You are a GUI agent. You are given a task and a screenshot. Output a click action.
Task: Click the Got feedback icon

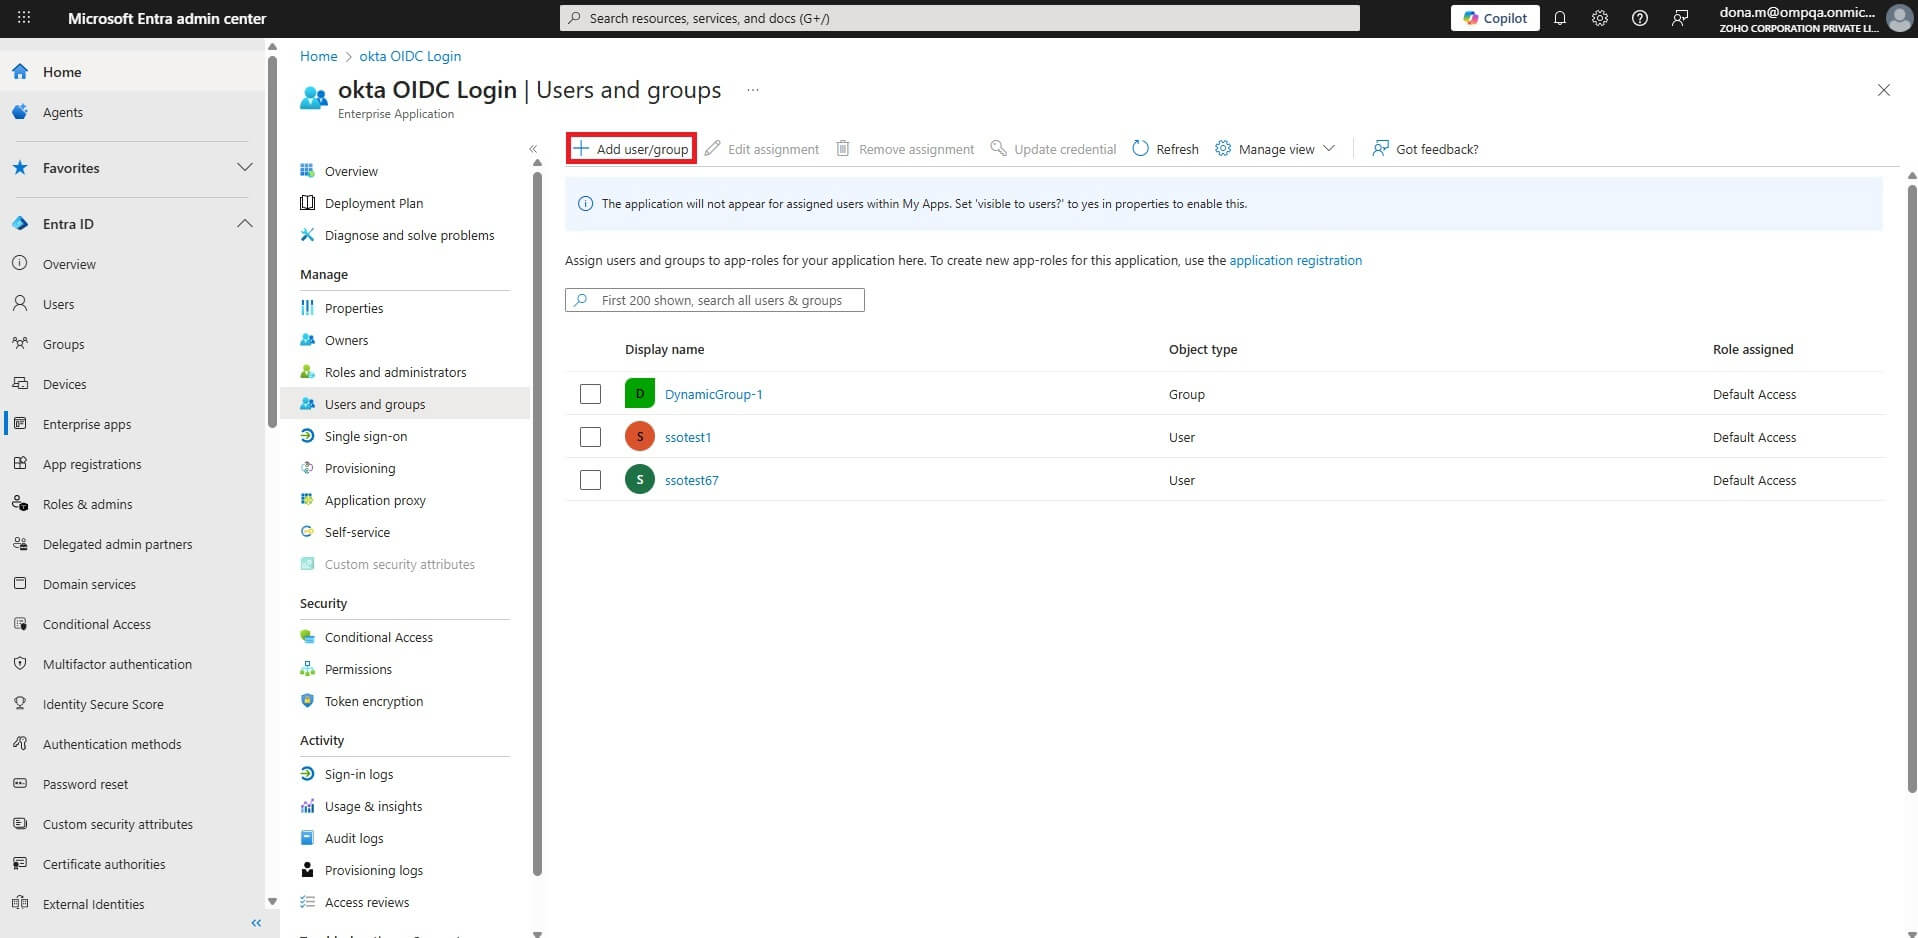(1380, 148)
